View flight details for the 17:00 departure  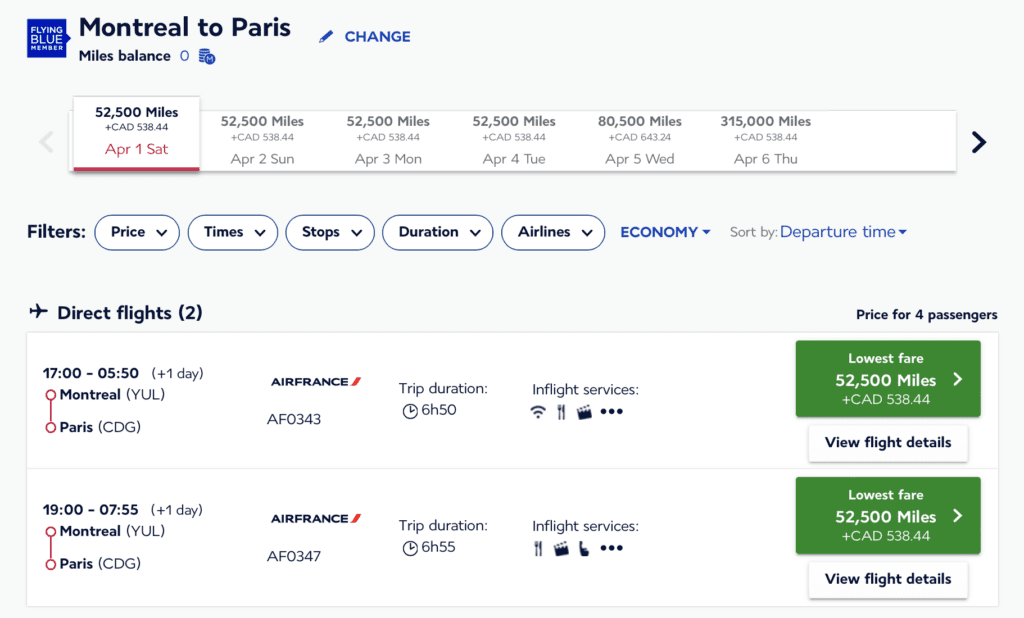[888, 442]
